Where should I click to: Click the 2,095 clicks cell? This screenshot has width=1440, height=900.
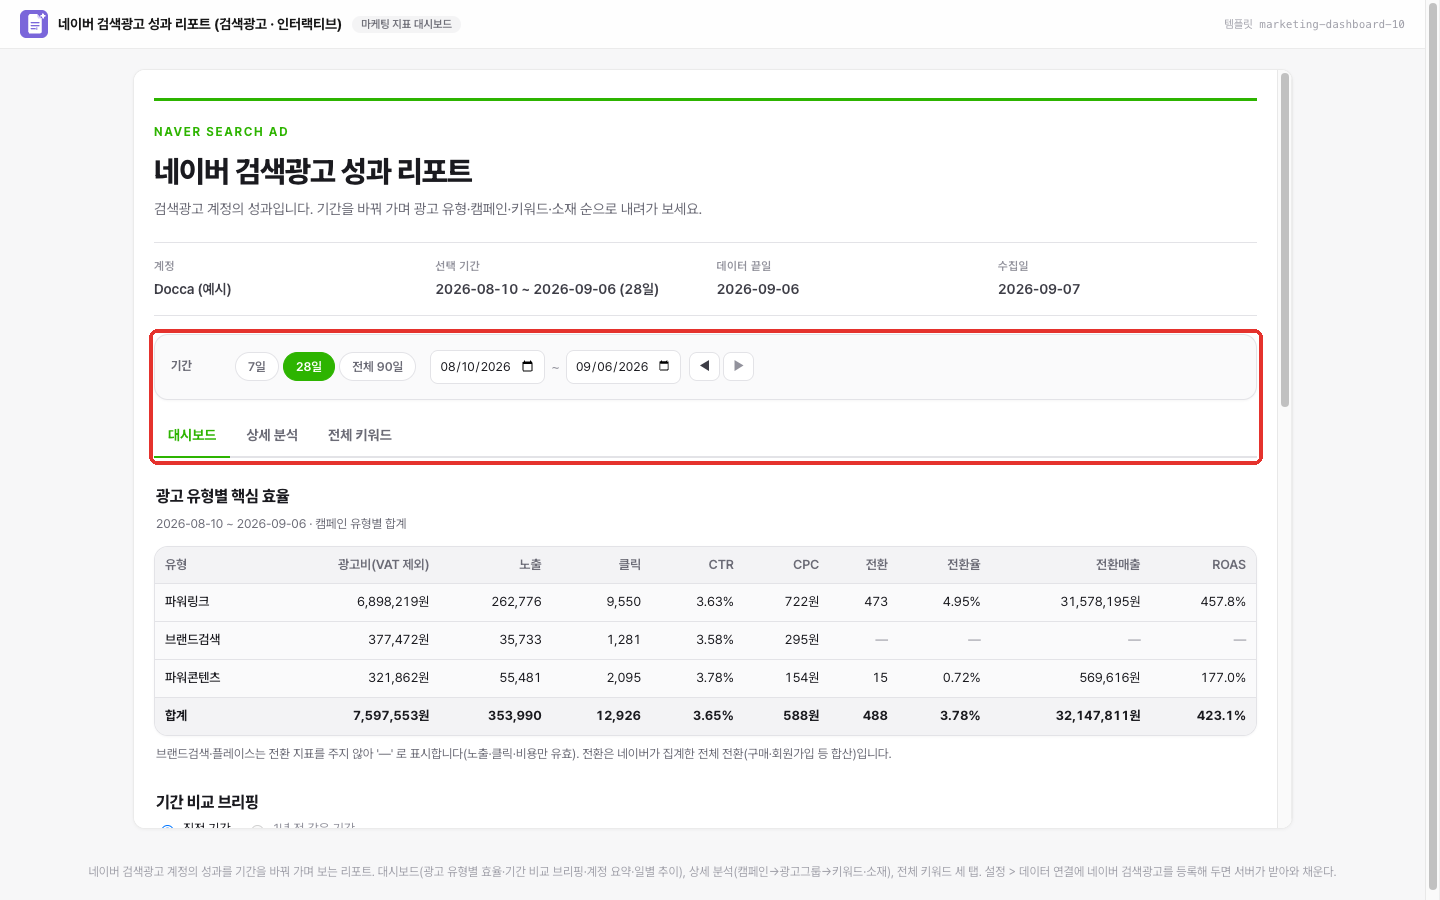(x=624, y=678)
